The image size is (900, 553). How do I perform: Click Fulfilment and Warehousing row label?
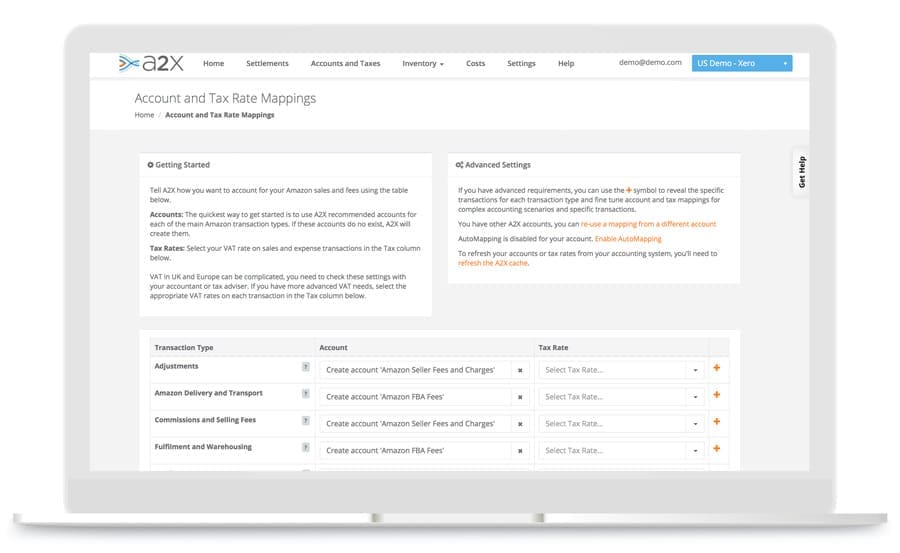(203, 447)
